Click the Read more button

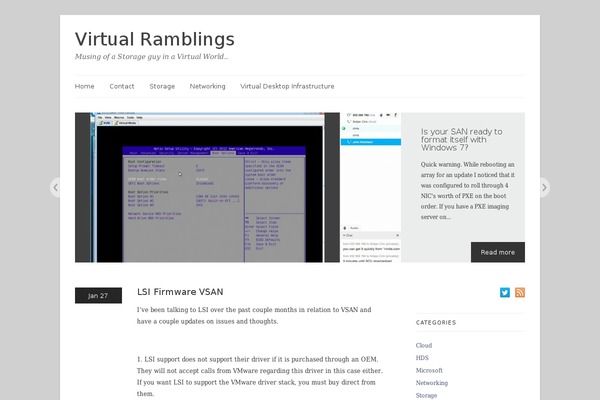coord(498,252)
